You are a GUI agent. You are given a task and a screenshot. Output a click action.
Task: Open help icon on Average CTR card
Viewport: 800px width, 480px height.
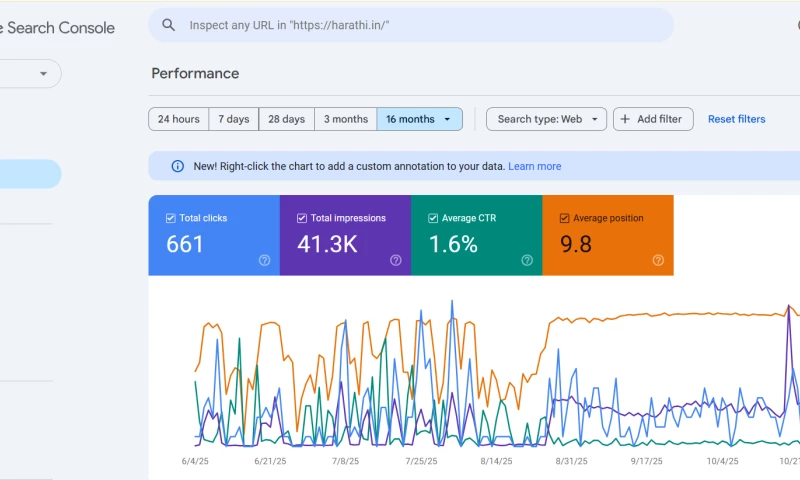click(527, 260)
